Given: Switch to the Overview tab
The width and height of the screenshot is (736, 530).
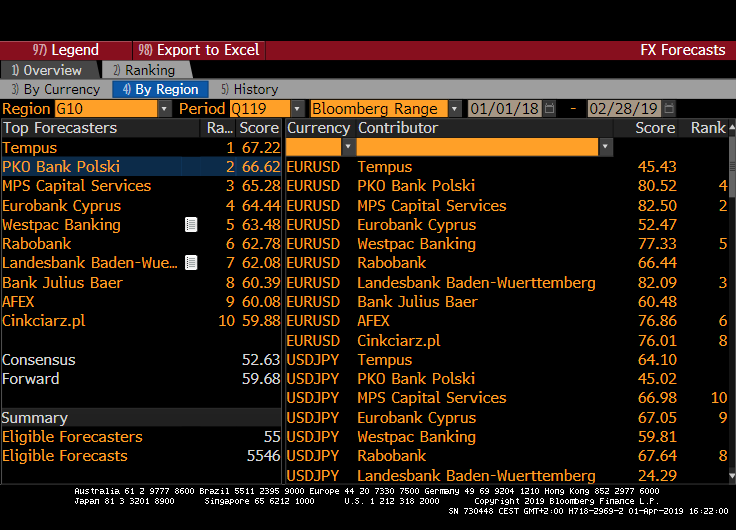Looking at the screenshot, I should pyautogui.click(x=50, y=70).
